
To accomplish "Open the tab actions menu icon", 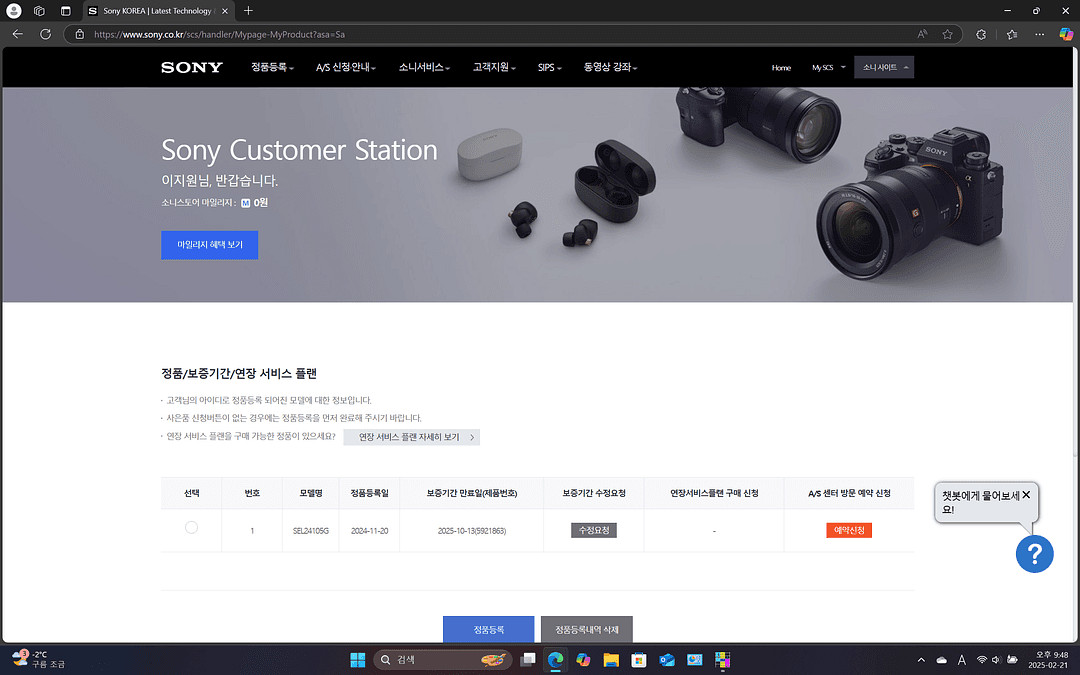I will 65,11.
